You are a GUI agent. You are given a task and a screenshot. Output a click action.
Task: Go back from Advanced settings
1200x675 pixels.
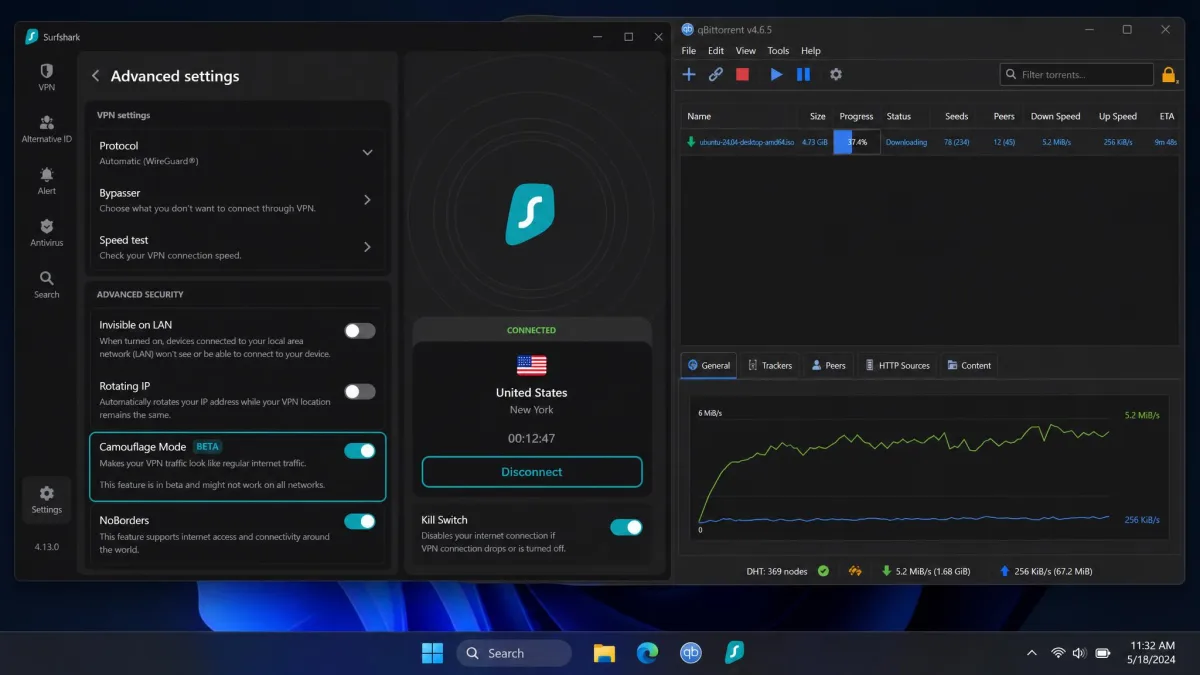pyautogui.click(x=96, y=76)
